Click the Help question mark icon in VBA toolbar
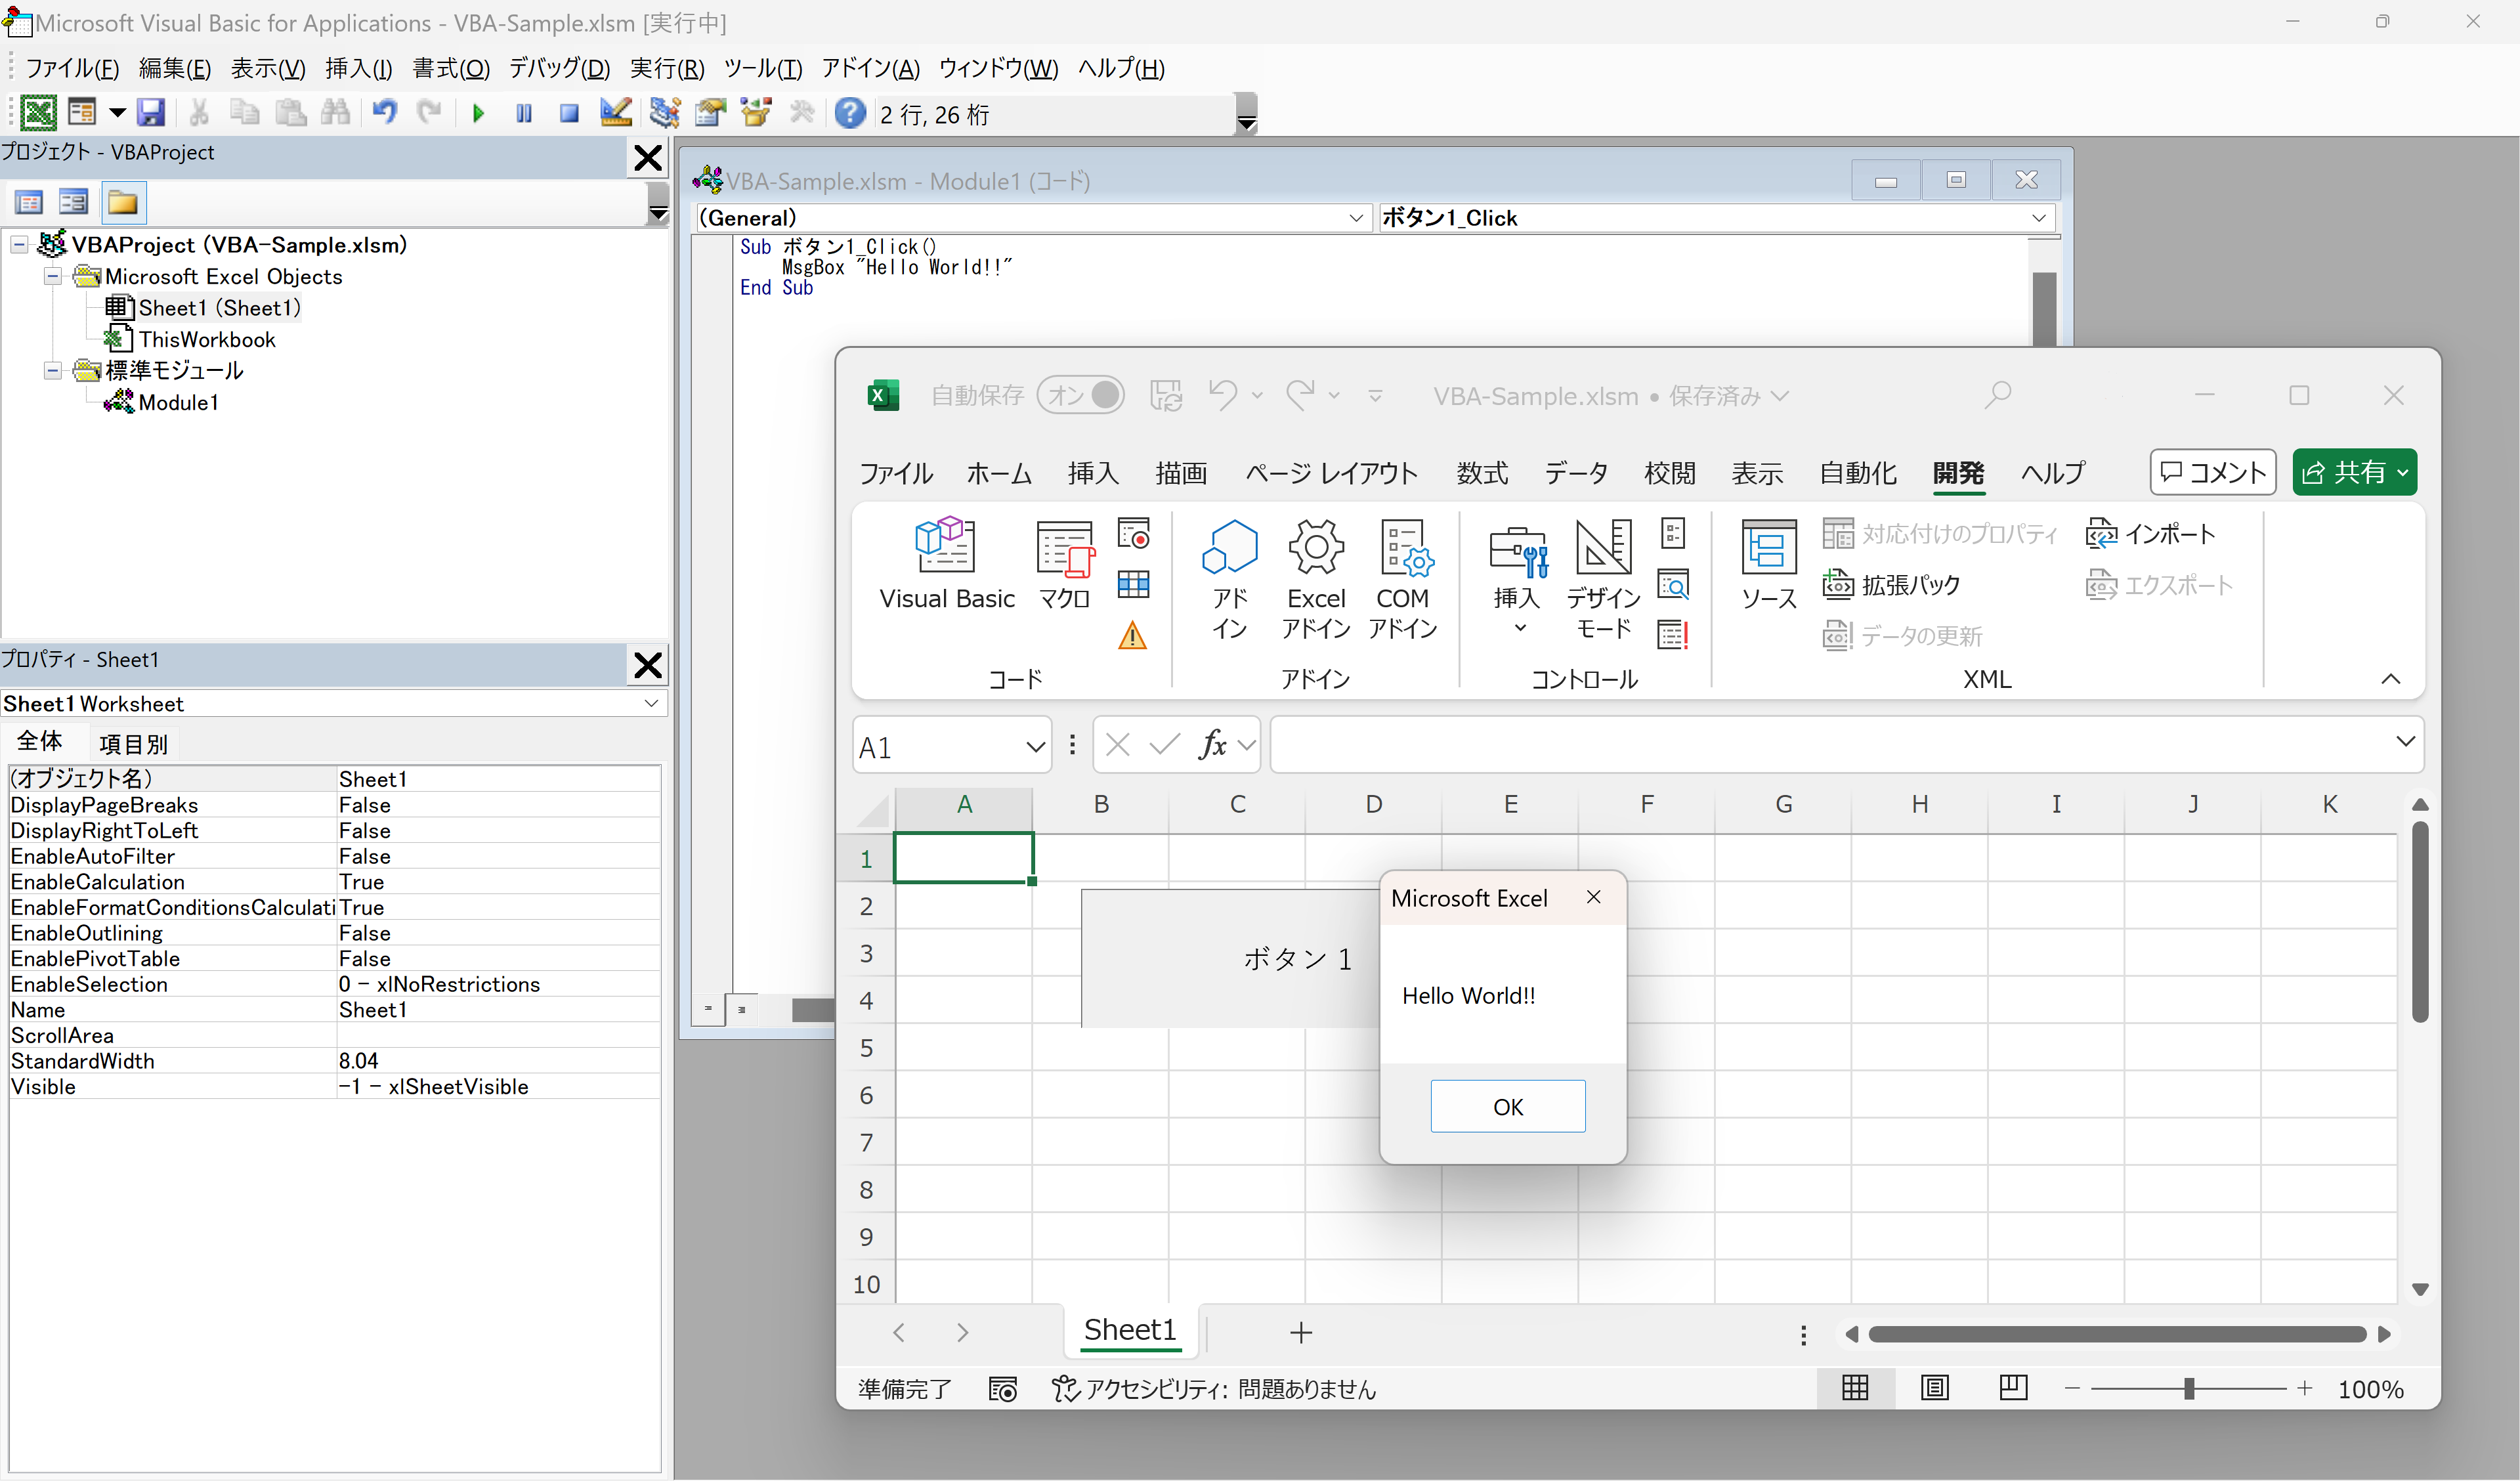The image size is (2520, 1481). tap(850, 113)
